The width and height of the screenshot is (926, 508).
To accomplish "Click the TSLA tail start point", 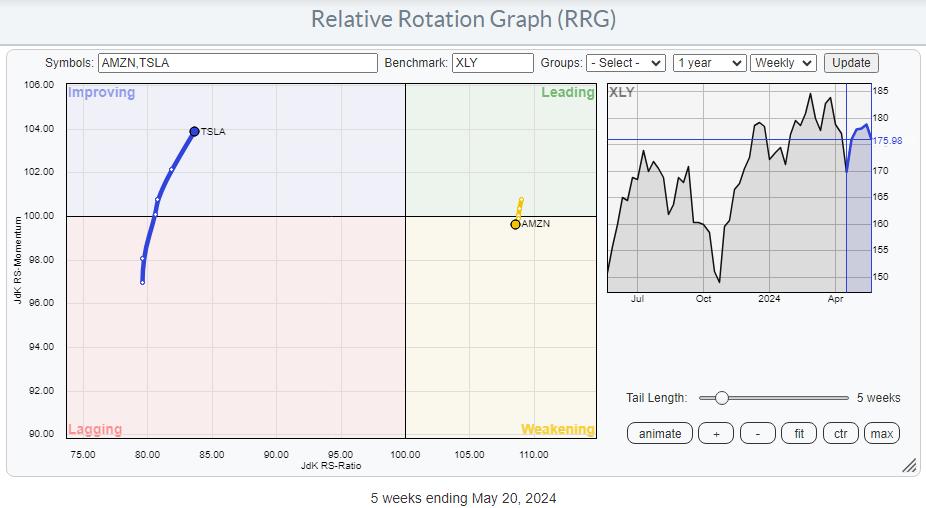I will [142, 282].
